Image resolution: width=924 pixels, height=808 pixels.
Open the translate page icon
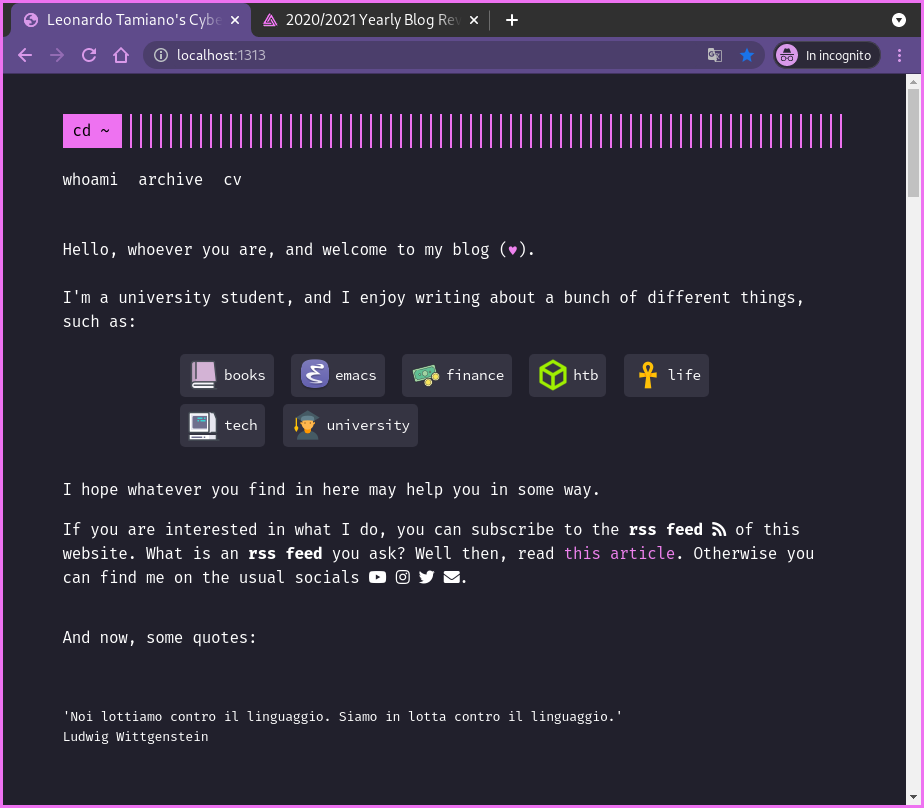tap(715, 55)
